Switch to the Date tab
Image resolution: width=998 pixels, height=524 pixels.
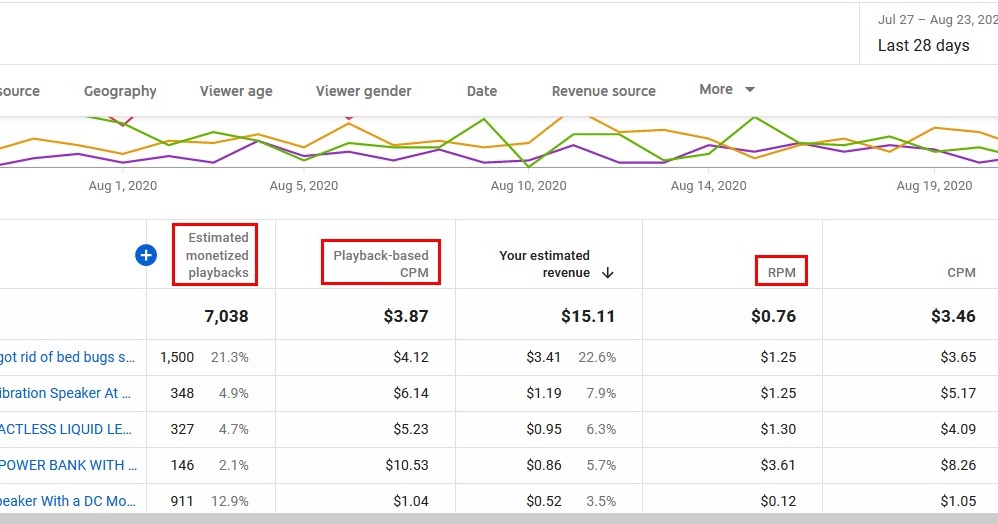coord(482,91)
